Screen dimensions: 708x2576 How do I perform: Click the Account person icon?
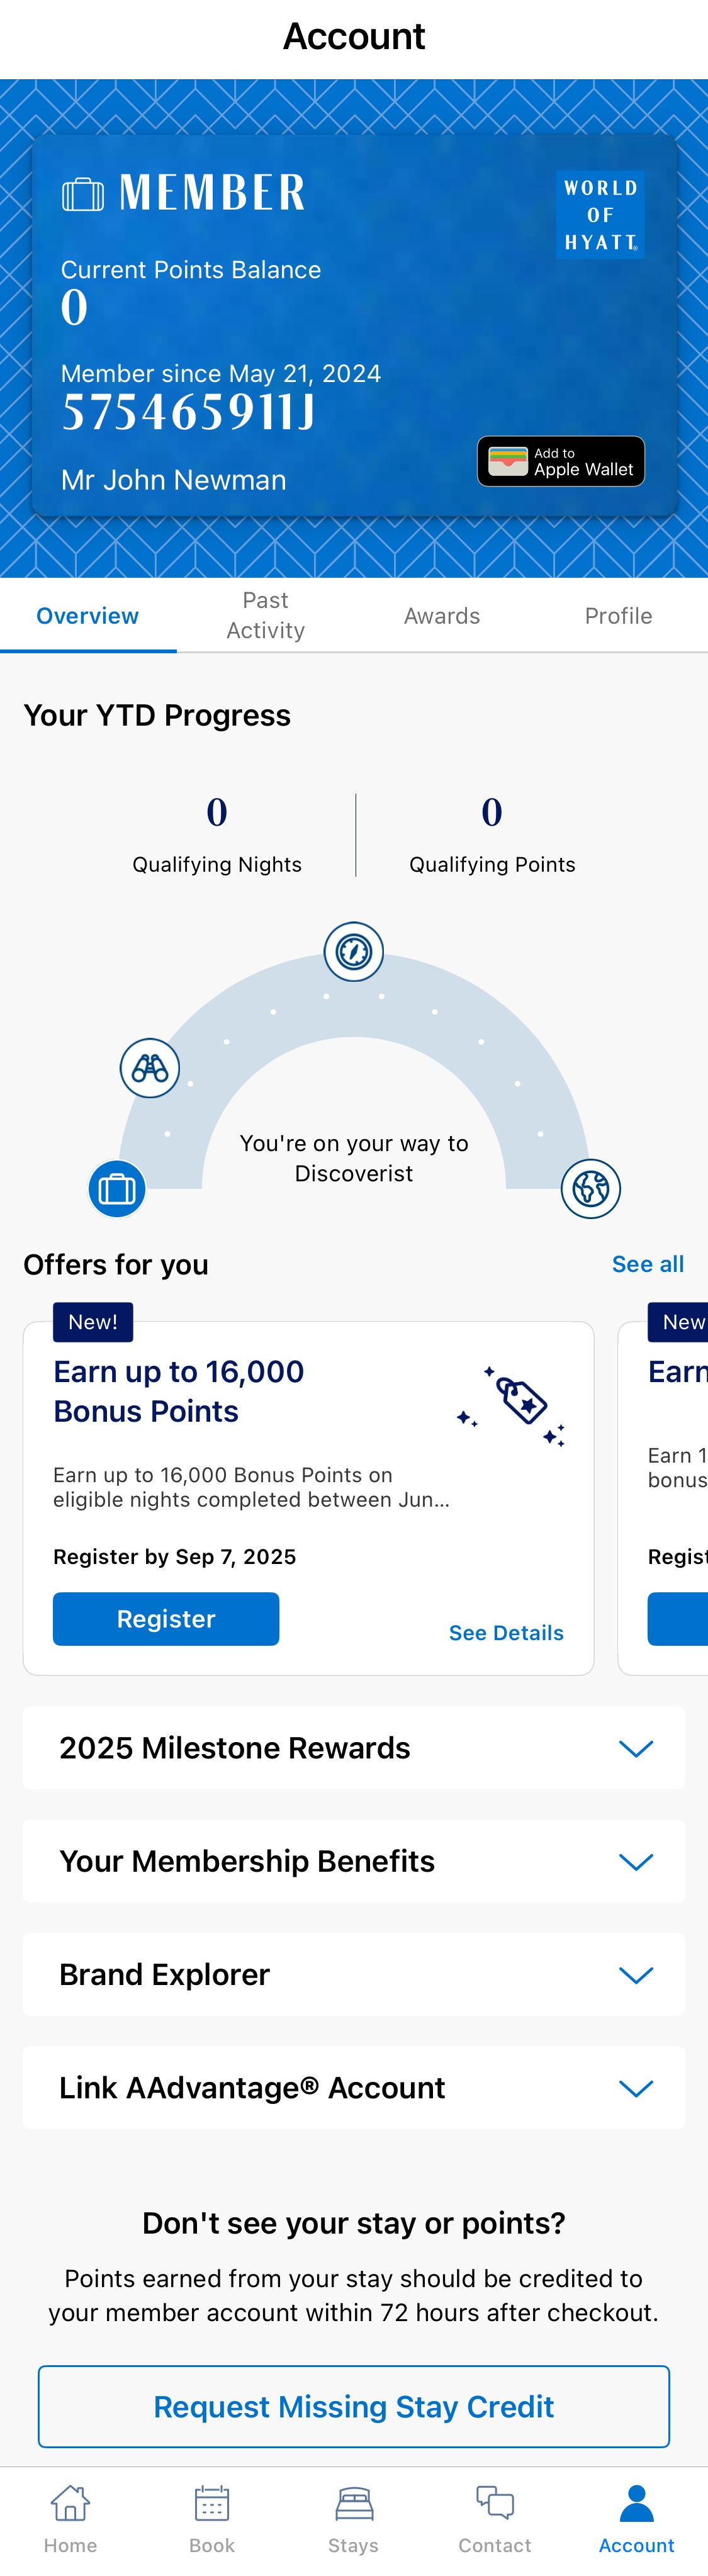[x=636, y=2502]
